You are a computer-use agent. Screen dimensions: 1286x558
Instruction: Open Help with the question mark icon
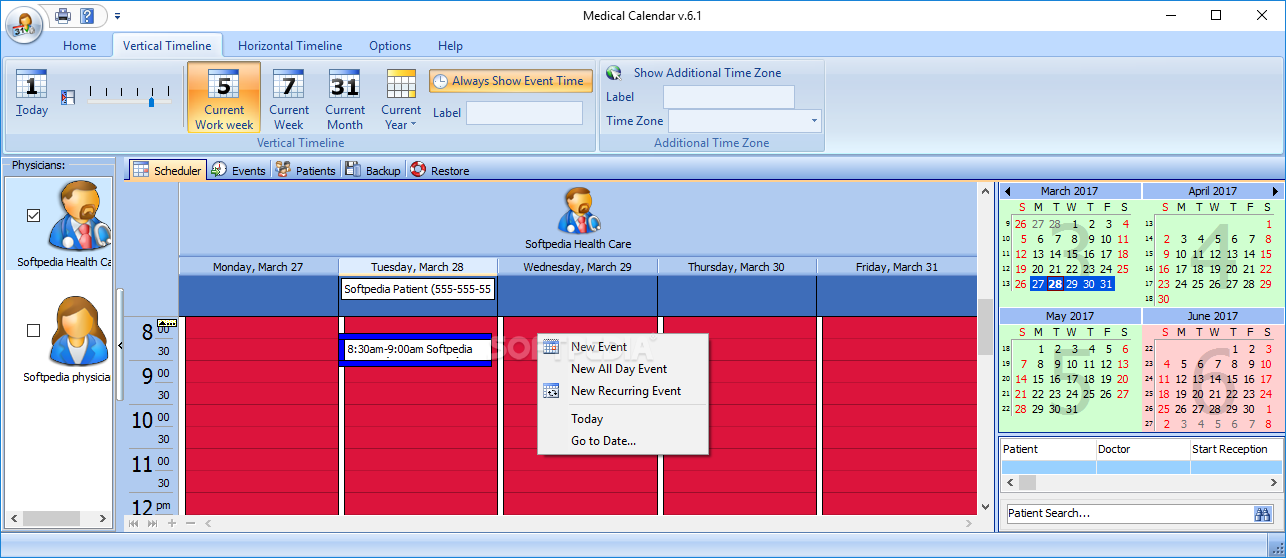[x=88, y=15]
